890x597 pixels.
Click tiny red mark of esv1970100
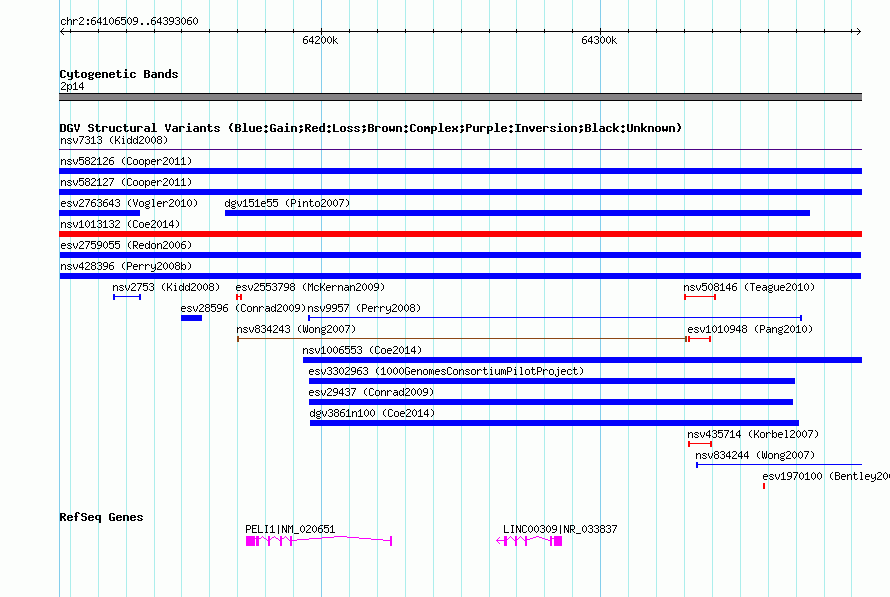point(764,486)
